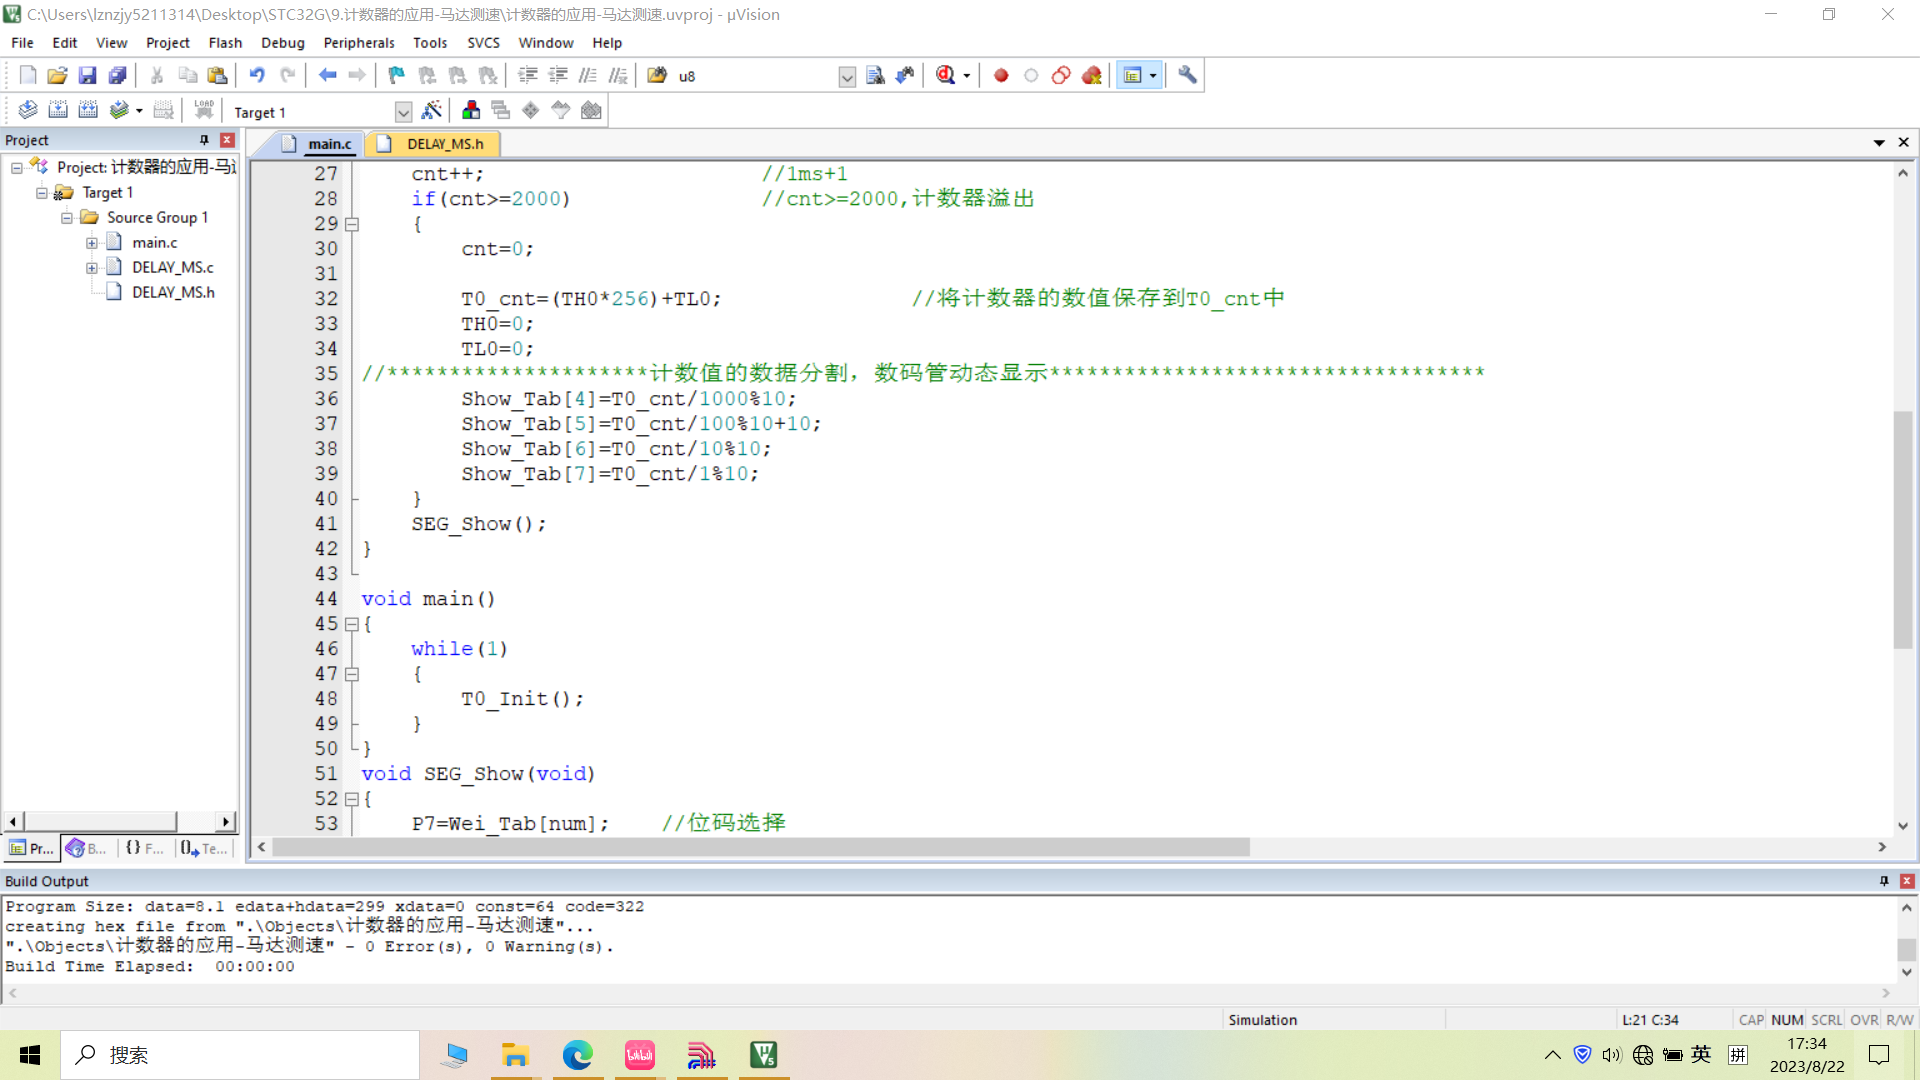Navigate backwards with blue left arrow
1920x1080 pixels.
pyautogui.click(x=327, y=75)
